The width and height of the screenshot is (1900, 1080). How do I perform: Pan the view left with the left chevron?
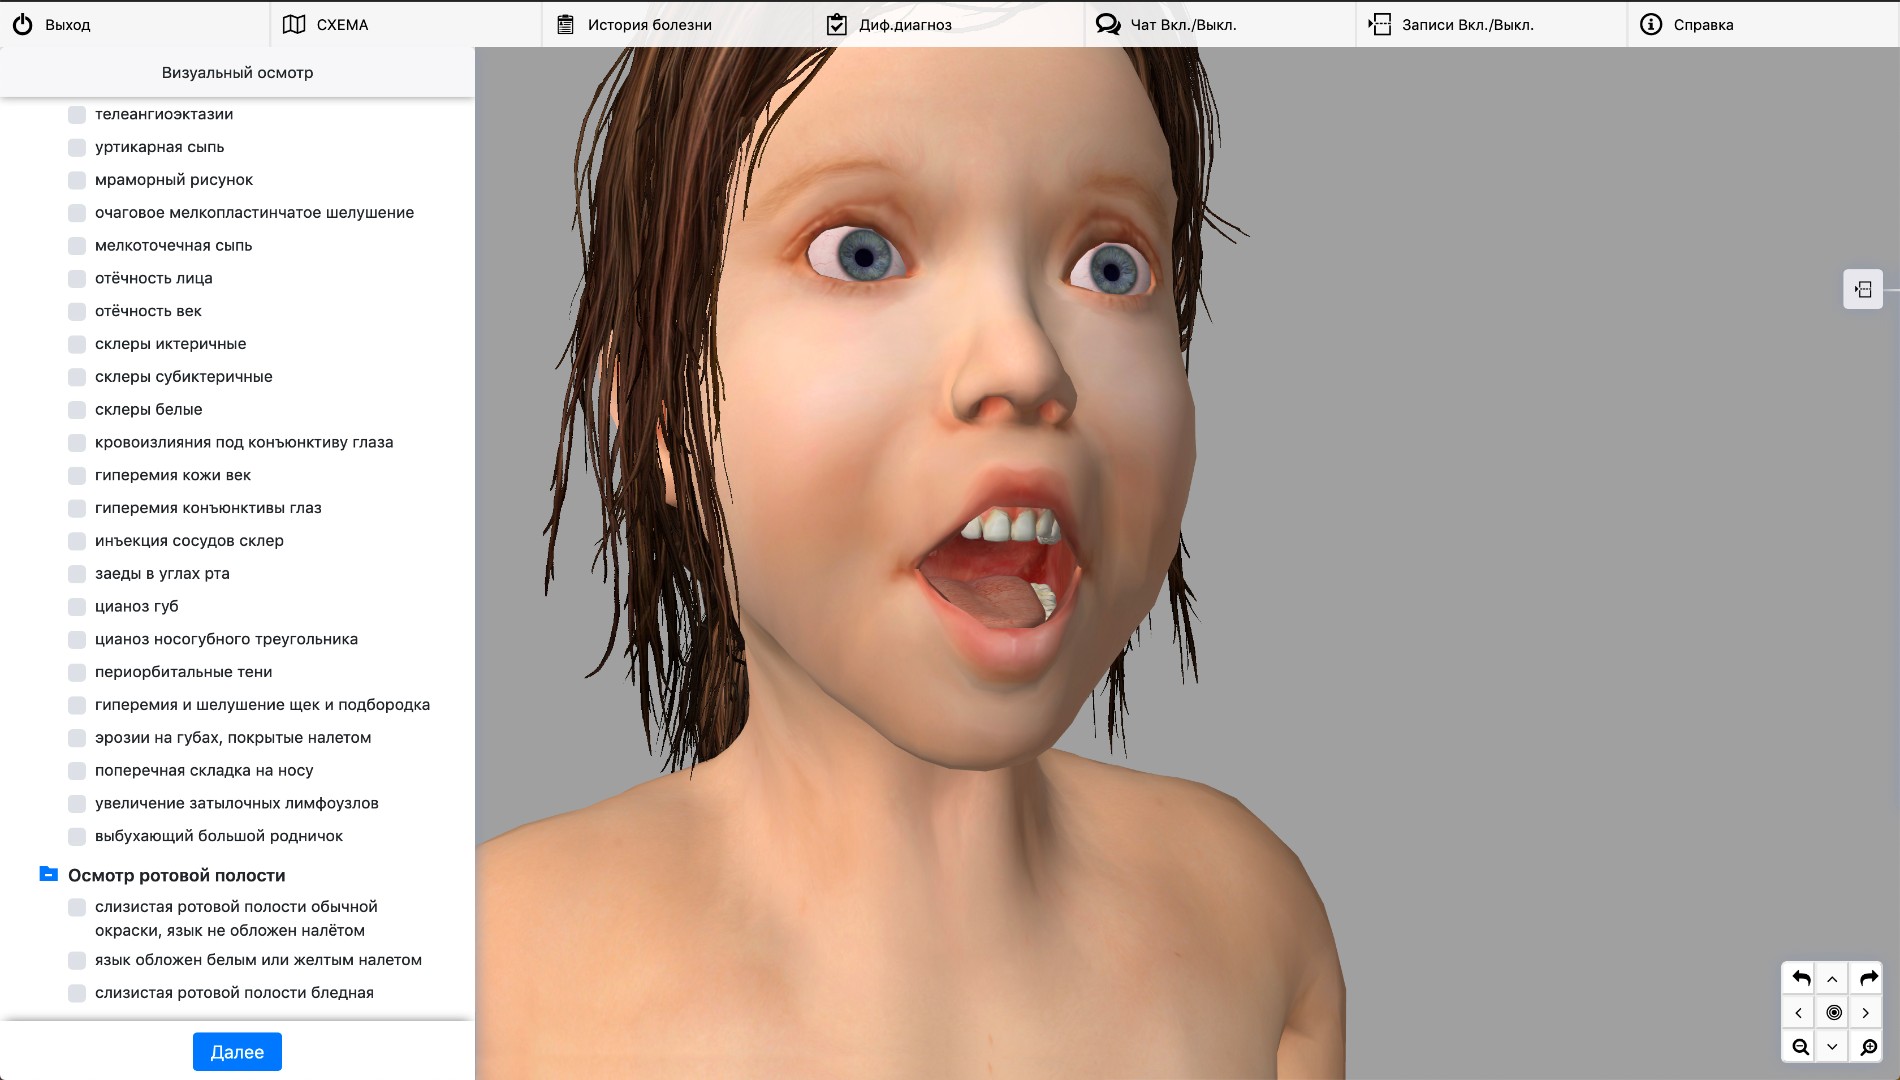point(1799,1012)
